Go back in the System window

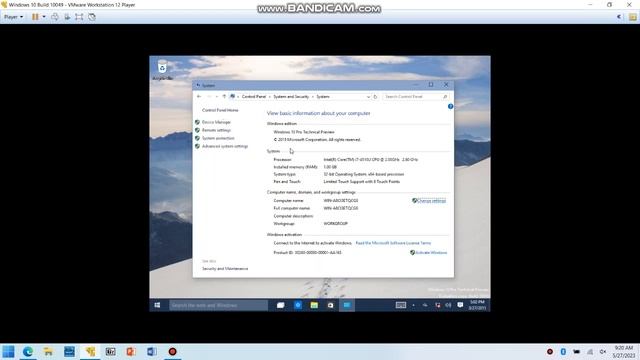(199, 97)
